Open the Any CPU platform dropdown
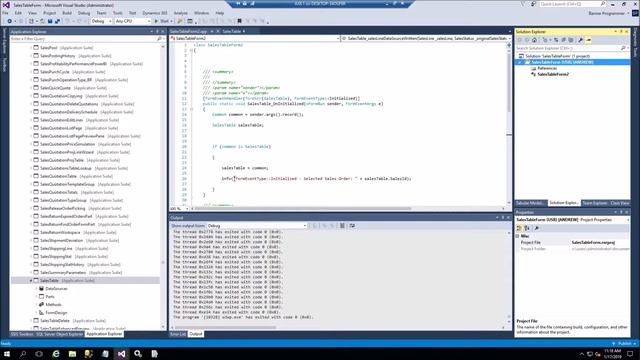 tap(133, 21)
